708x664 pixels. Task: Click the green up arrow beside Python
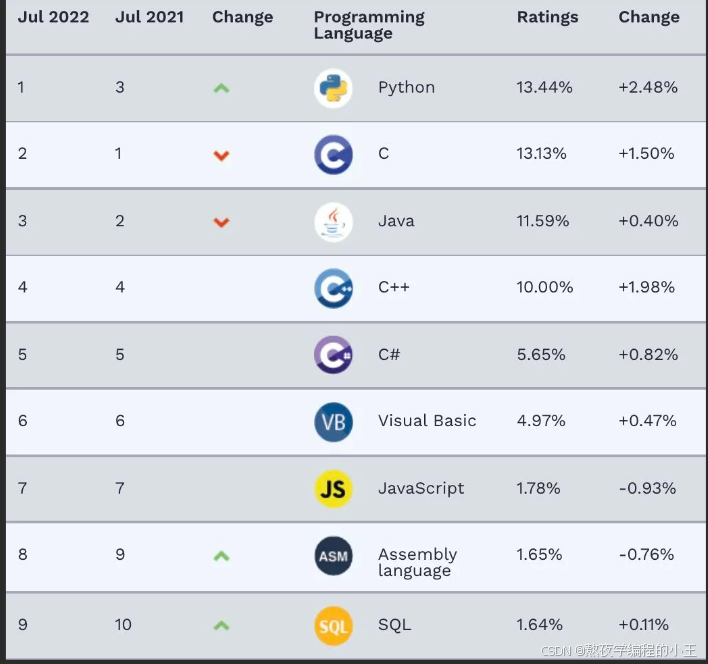[221, 88]
